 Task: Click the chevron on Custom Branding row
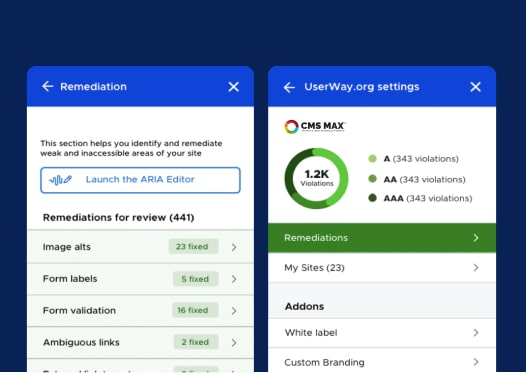476,362
